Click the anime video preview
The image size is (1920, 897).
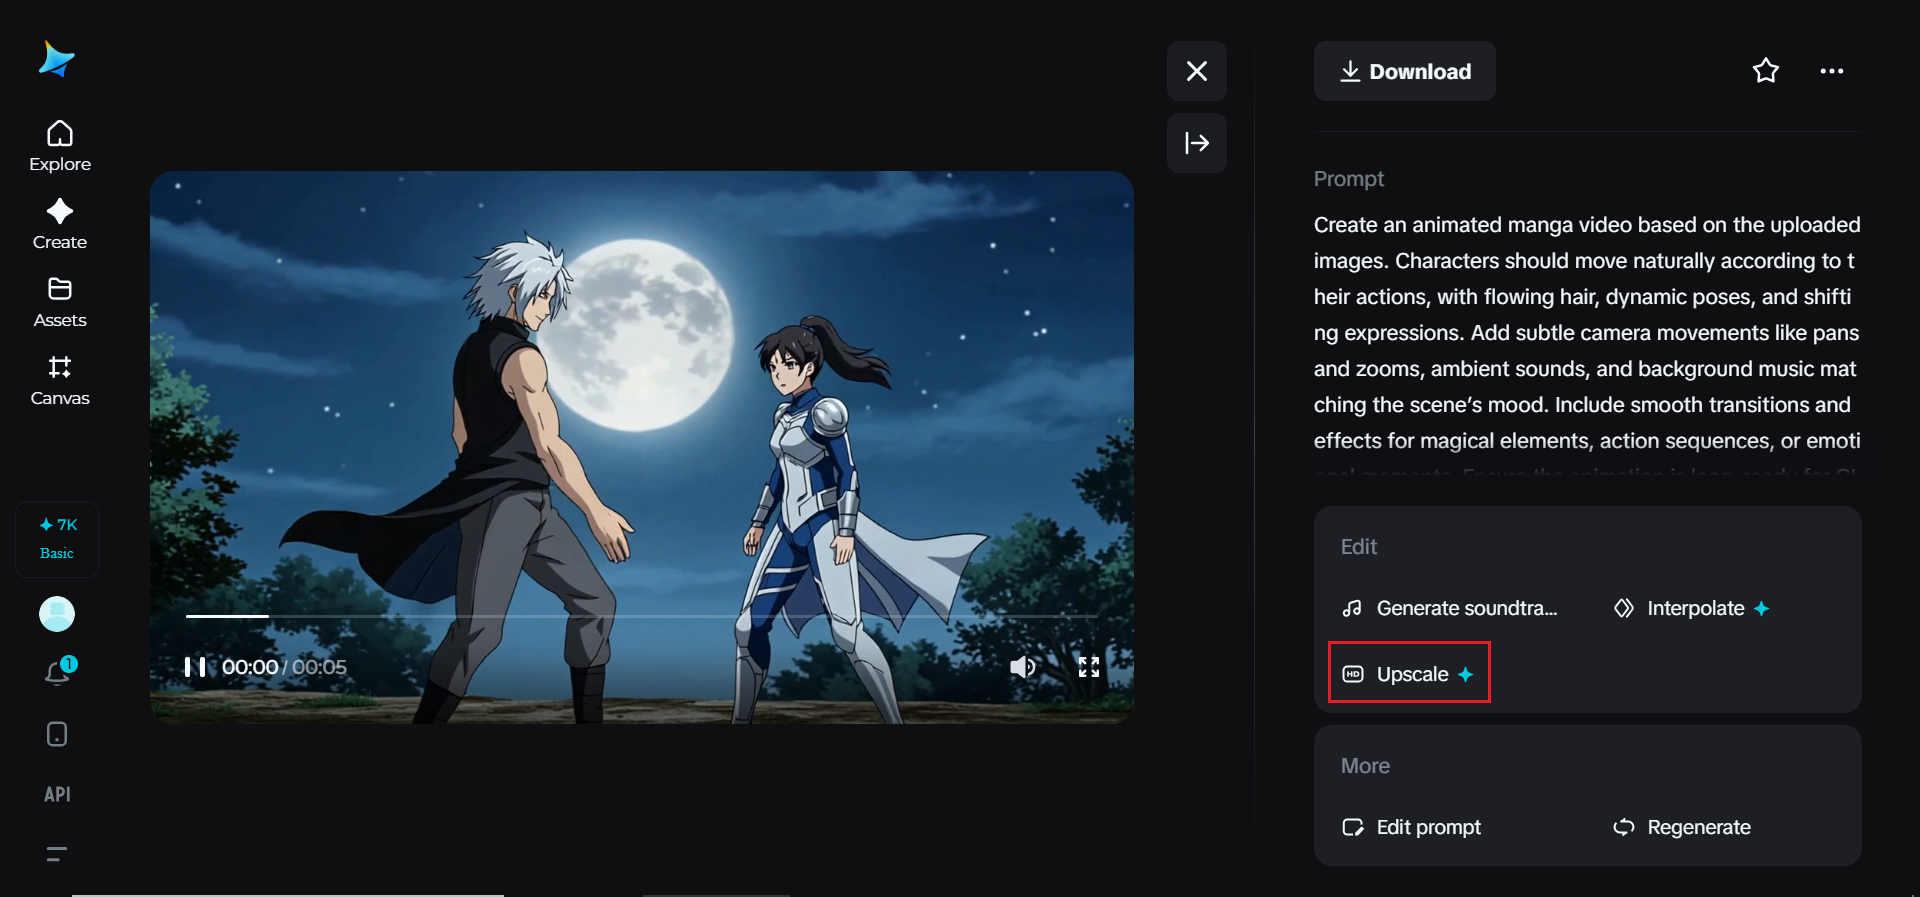pos(642,447)
